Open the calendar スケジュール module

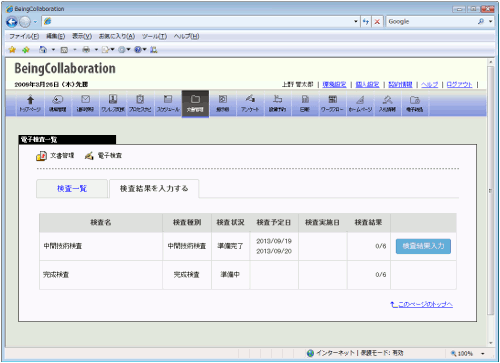[168, 104]
